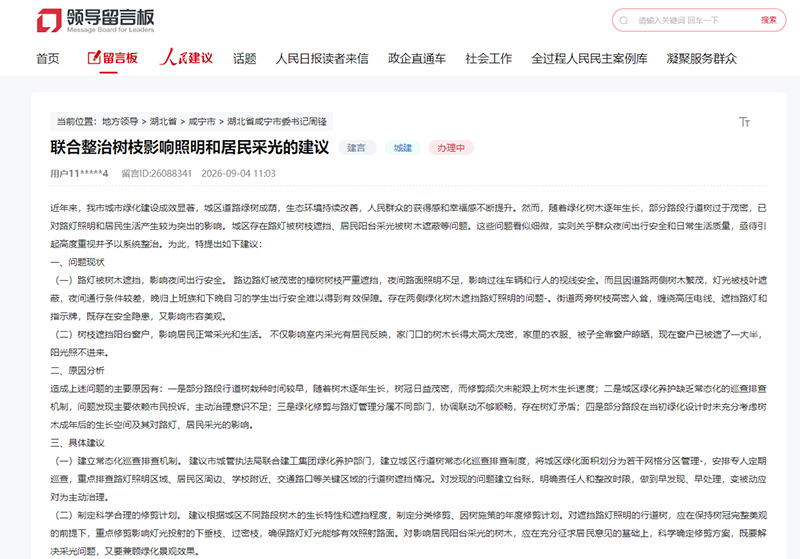Open the 话题 nav item
Screen dimensions: 800x559
click(244, 59)
